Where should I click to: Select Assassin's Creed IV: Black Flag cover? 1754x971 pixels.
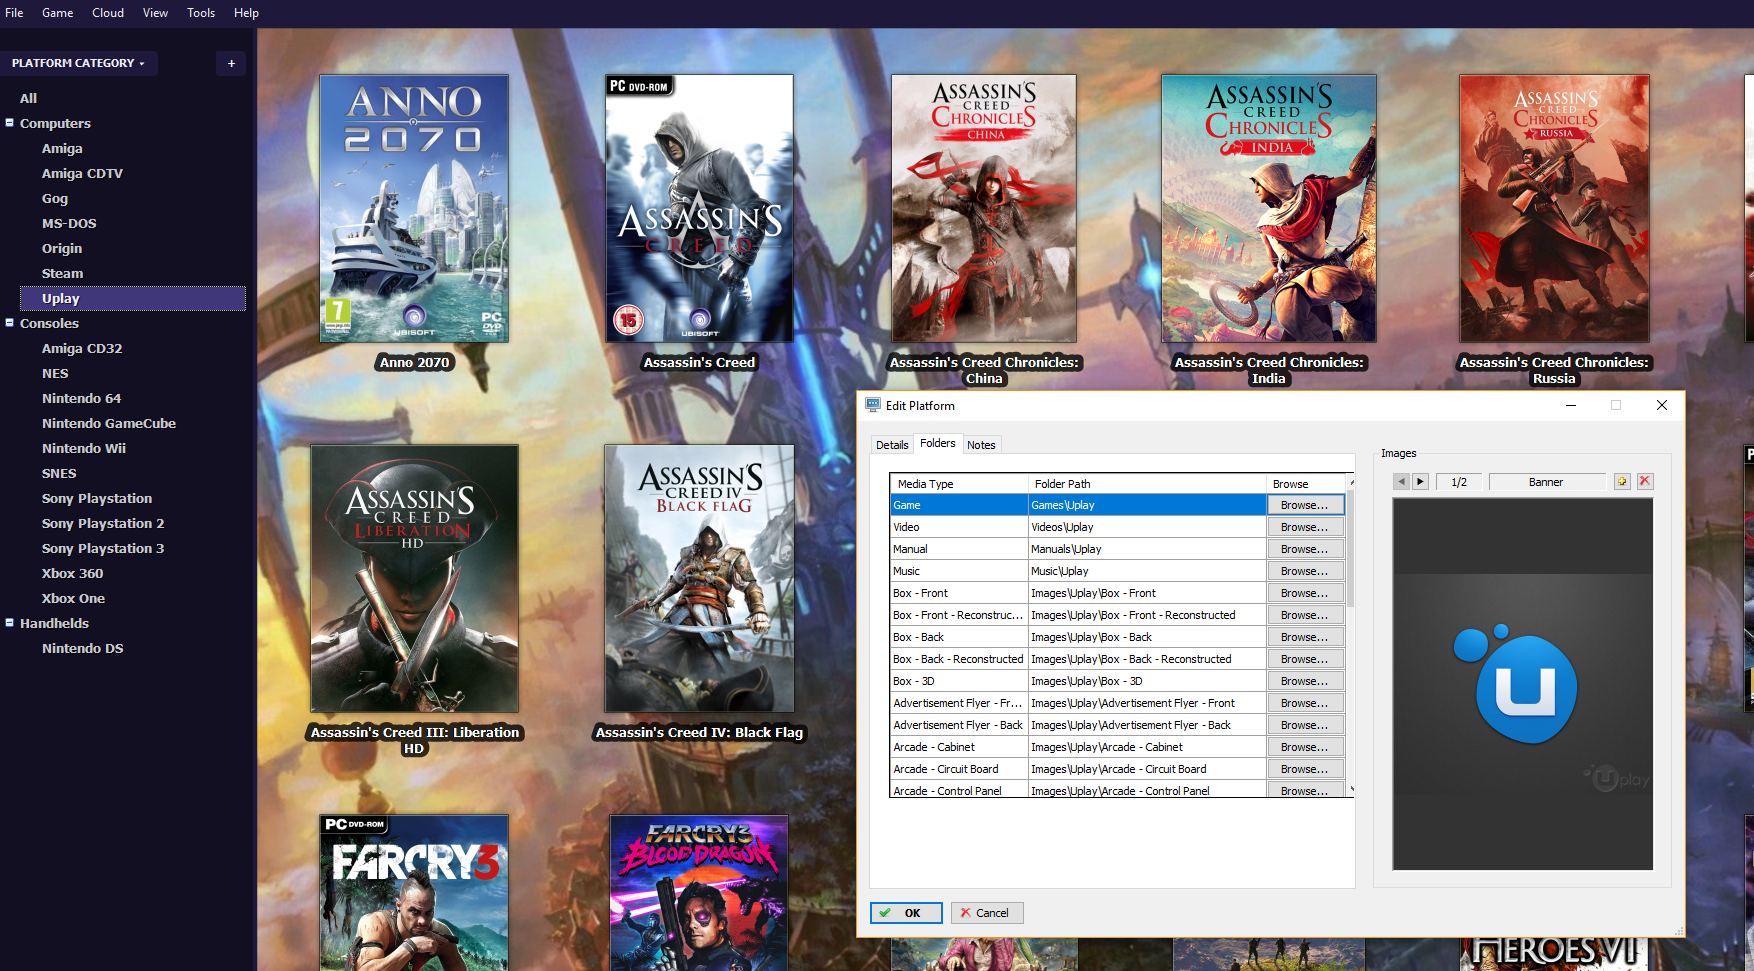[700, 579]
